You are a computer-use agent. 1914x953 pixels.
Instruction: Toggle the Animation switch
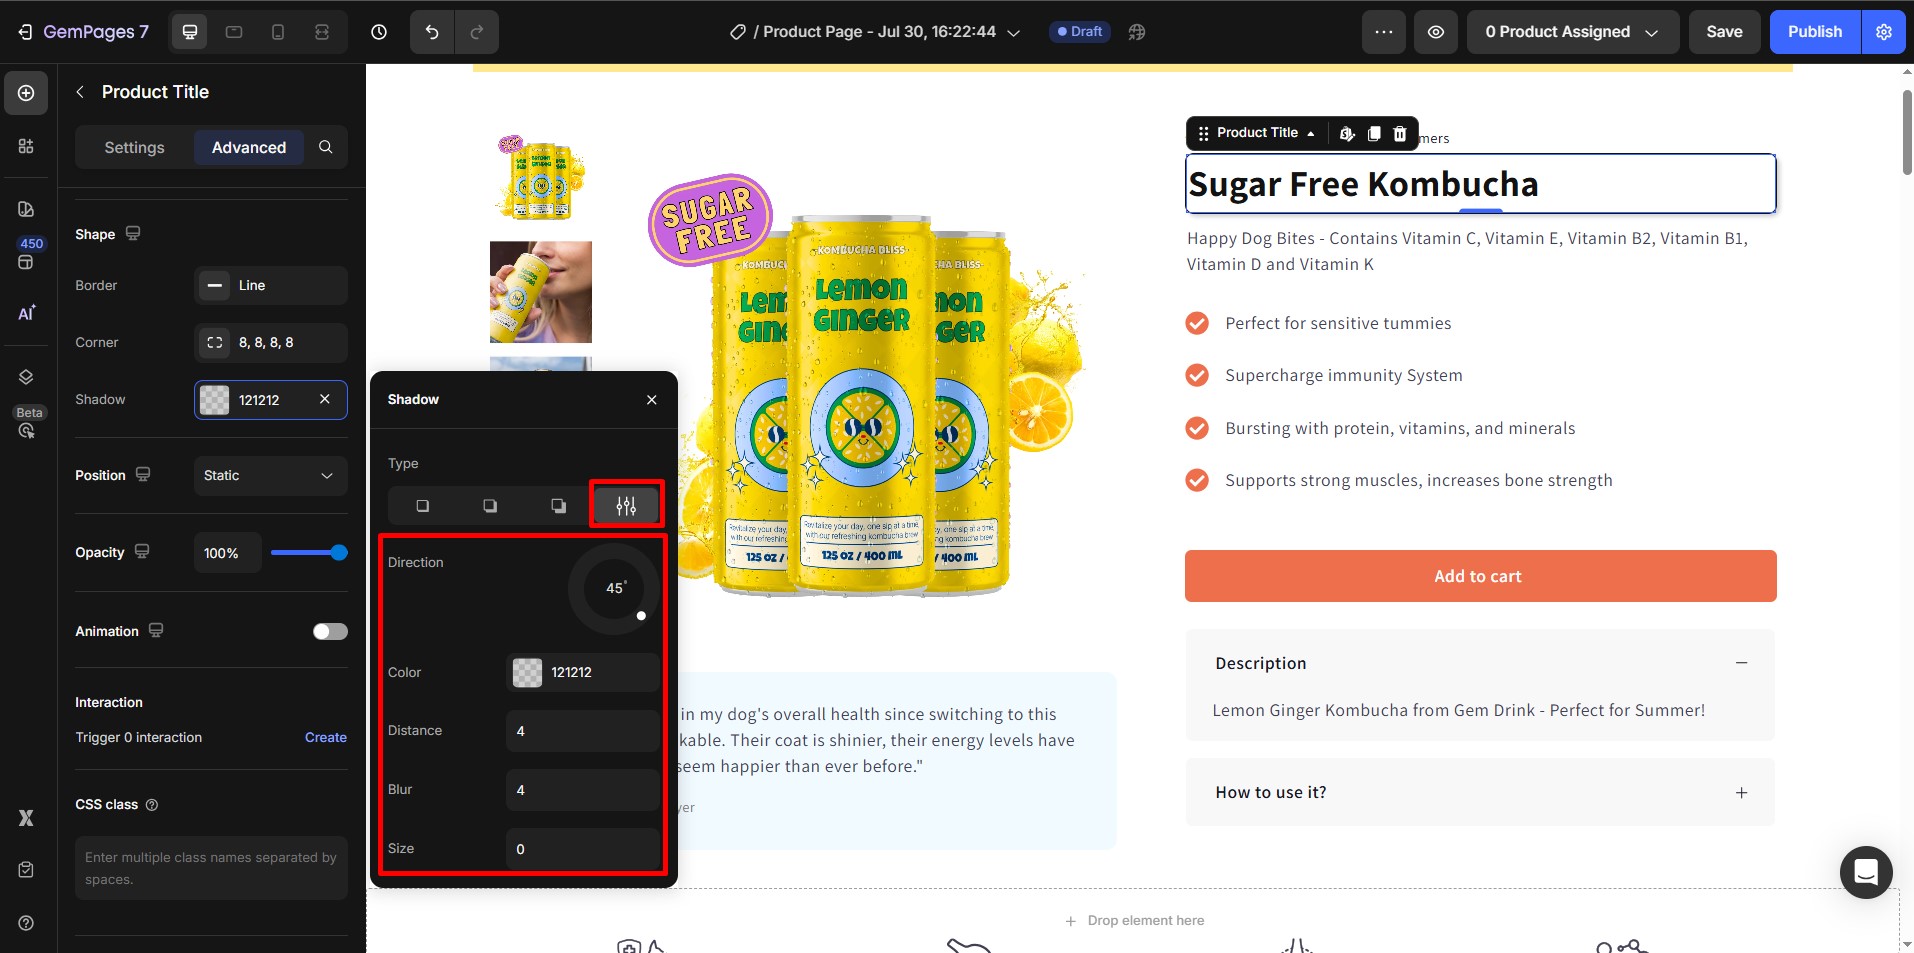tap(330, 631)
